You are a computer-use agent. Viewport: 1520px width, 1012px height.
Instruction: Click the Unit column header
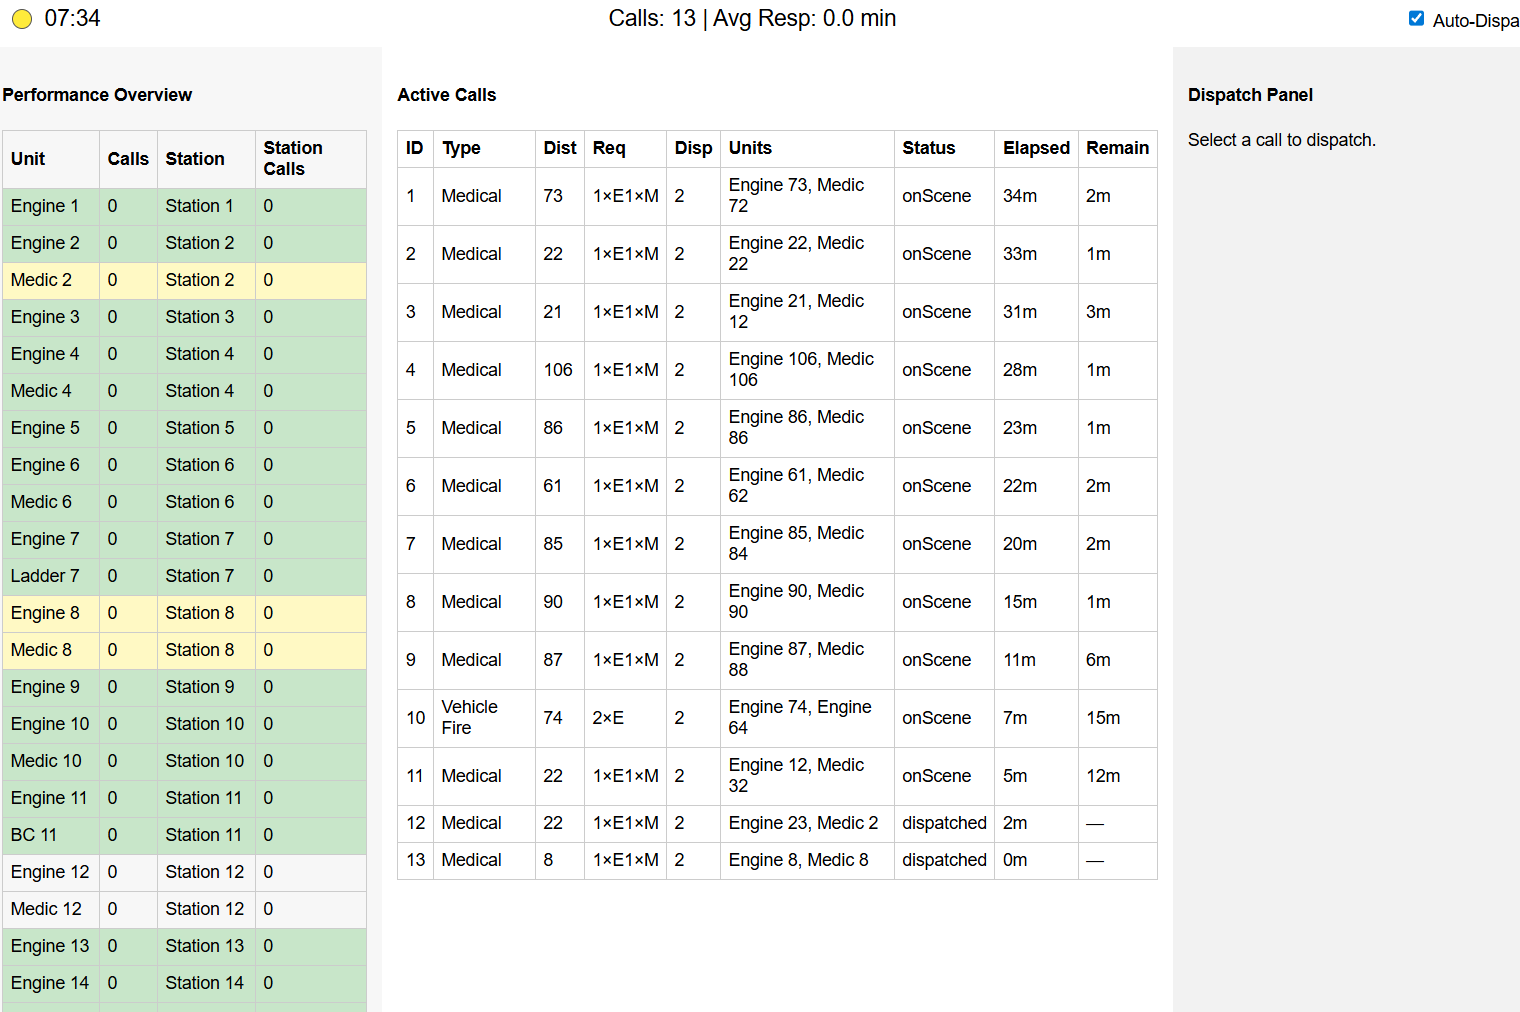point(28,159)
